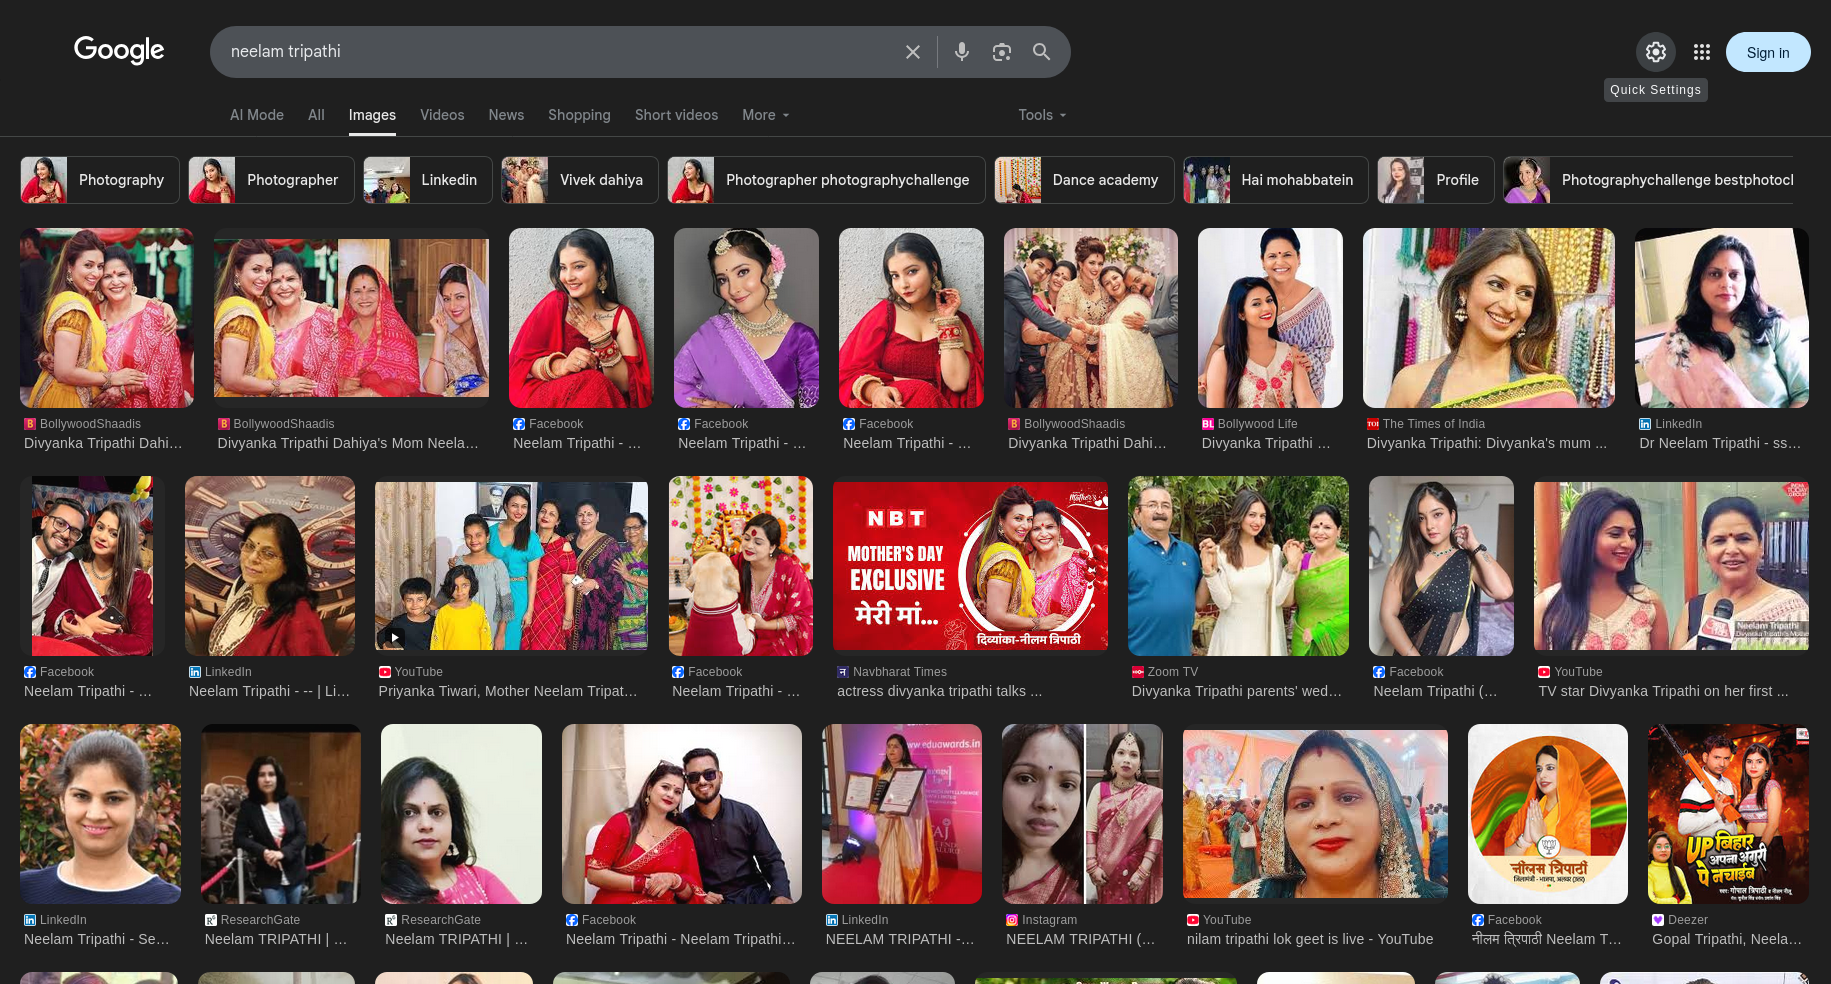The image size is (1831, 984).
Task: Apply the Vivek dahiya filter chip
Action: (580, 180)
